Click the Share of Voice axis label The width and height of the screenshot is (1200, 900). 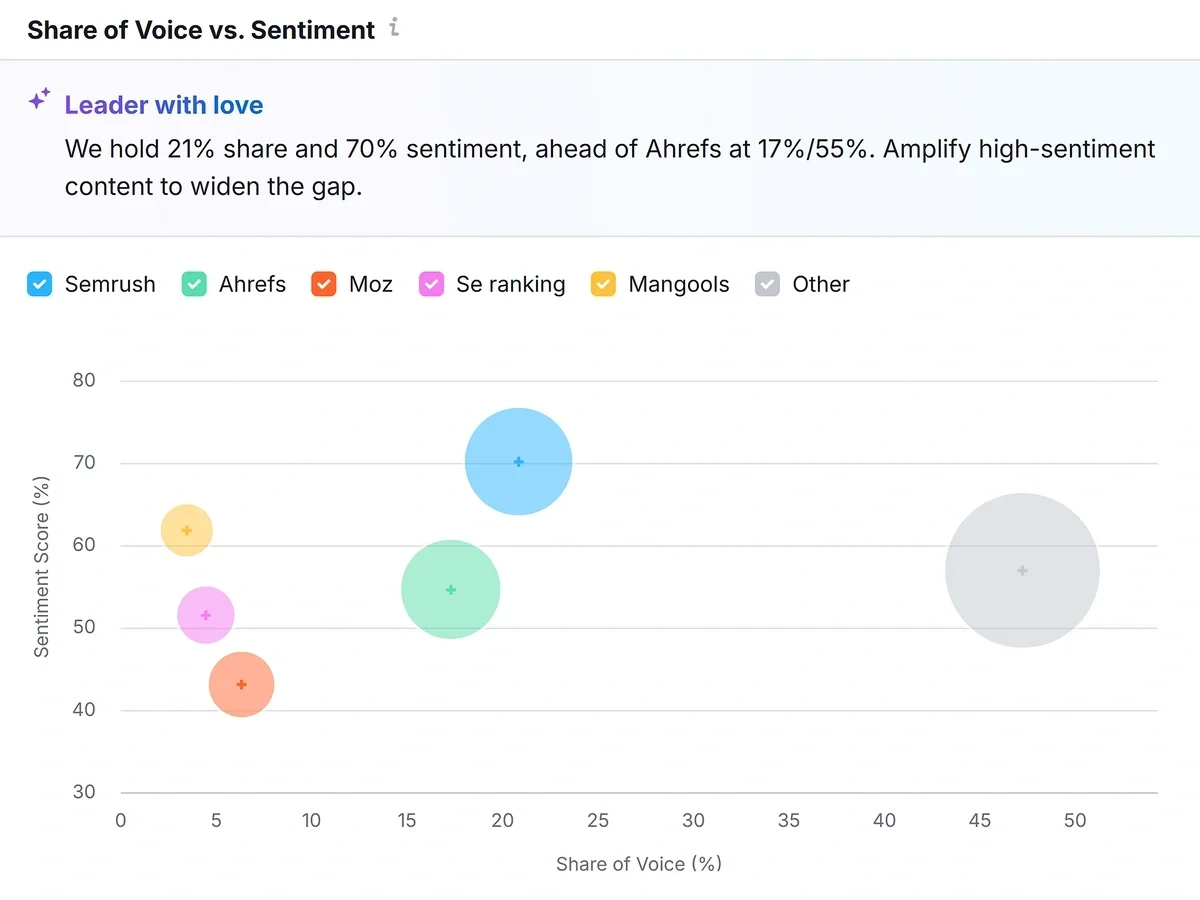coord(638,864)
